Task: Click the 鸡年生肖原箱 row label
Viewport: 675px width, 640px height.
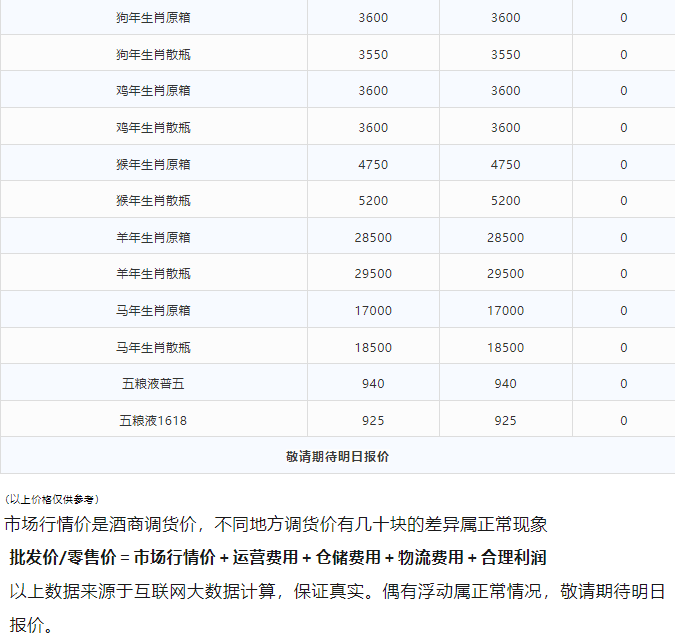Action: point(153,91)
